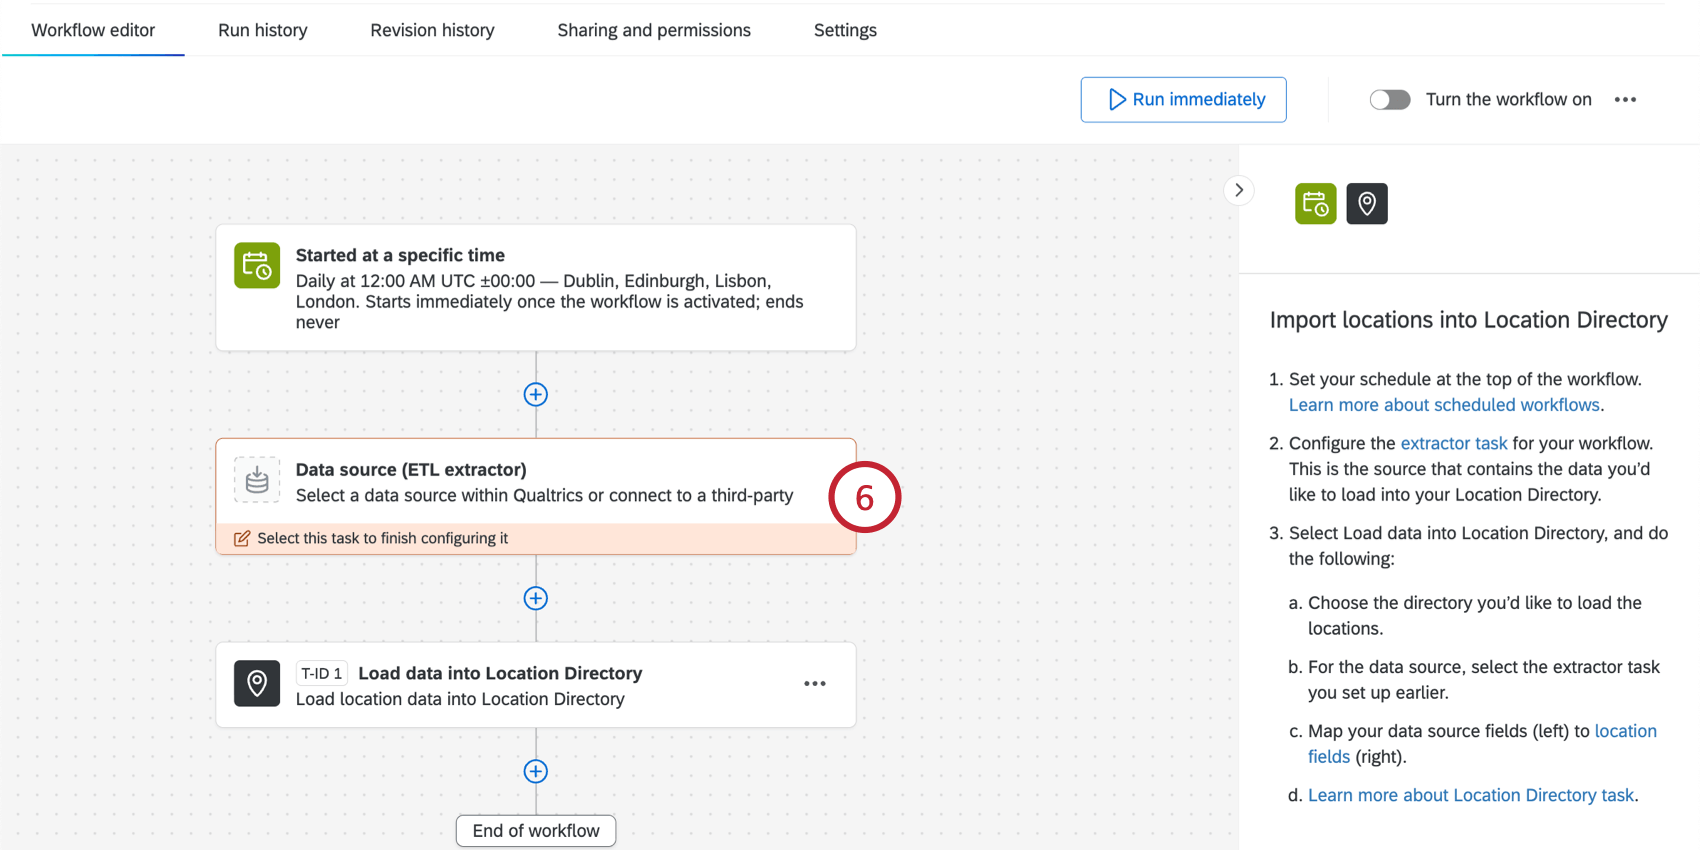
Task: Turn the workflow on toggle switch
Action: coord(1389,100)
